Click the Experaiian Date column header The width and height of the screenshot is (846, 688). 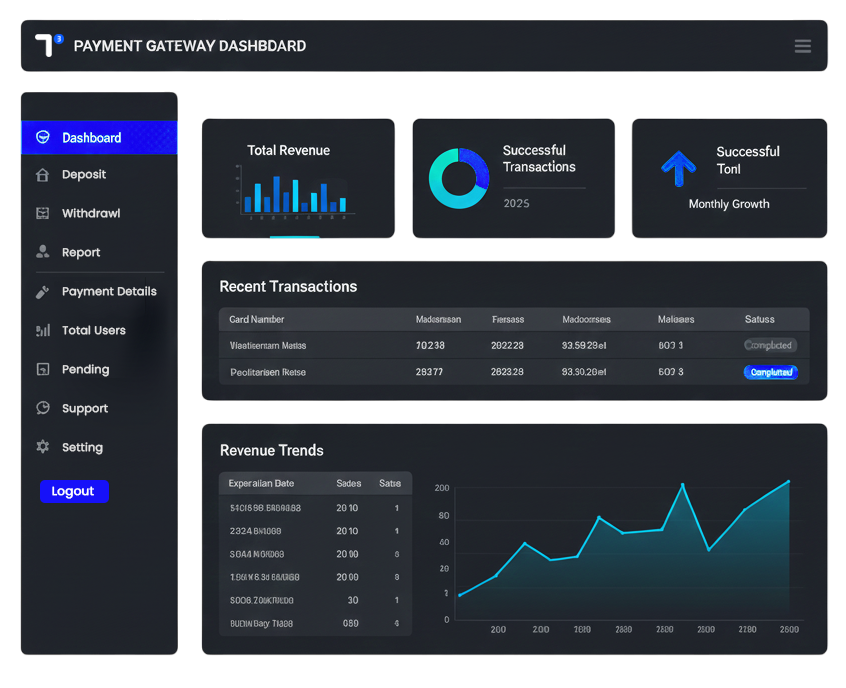coord(261,484)
